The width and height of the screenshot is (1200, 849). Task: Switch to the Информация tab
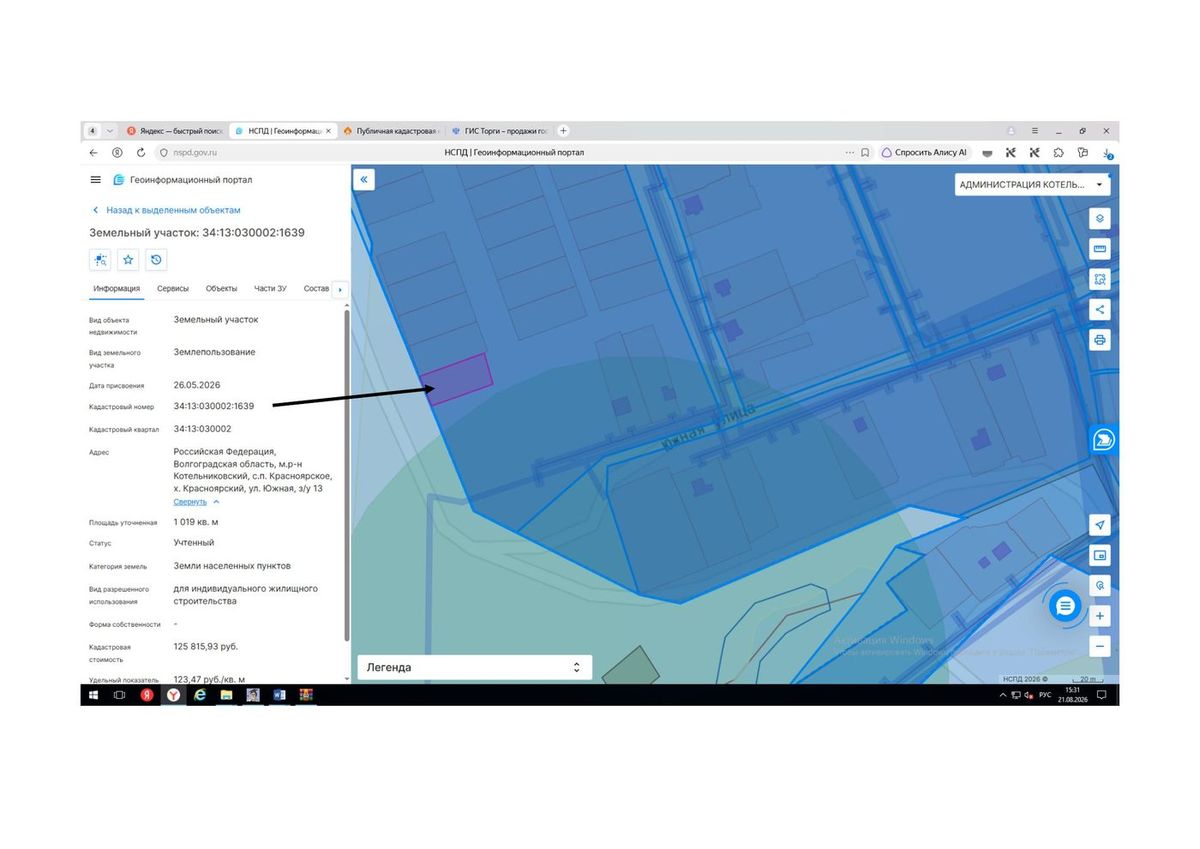pyautogui.click(x=116, y=289)
